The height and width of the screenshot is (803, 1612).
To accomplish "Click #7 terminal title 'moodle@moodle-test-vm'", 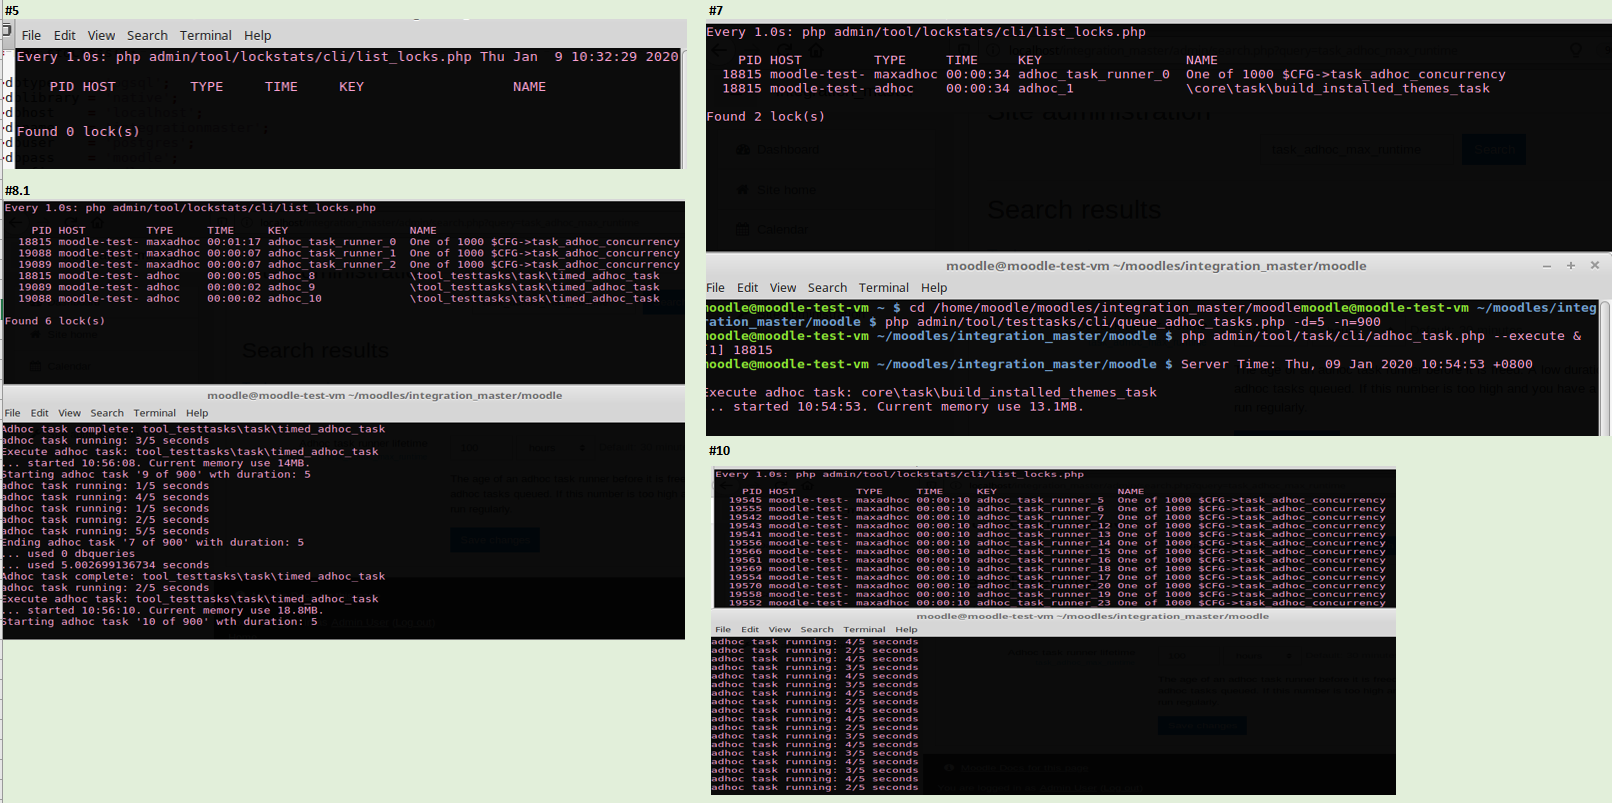I will (x=1156, y=266).
